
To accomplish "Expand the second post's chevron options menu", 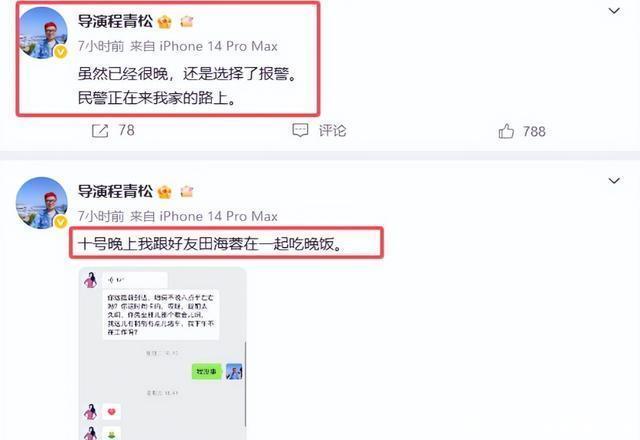I will (614, 181).
